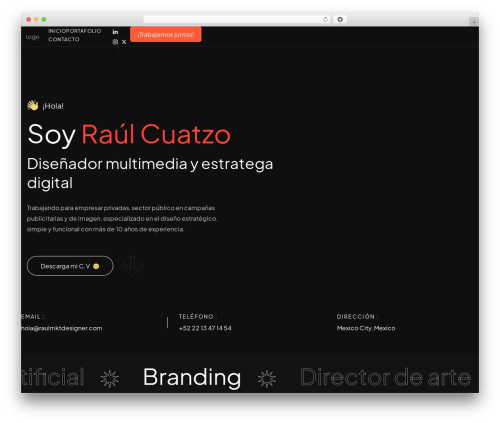Open the X (Twitter) profile icon
The image size is (500, 423).
[x=124, y=42]
